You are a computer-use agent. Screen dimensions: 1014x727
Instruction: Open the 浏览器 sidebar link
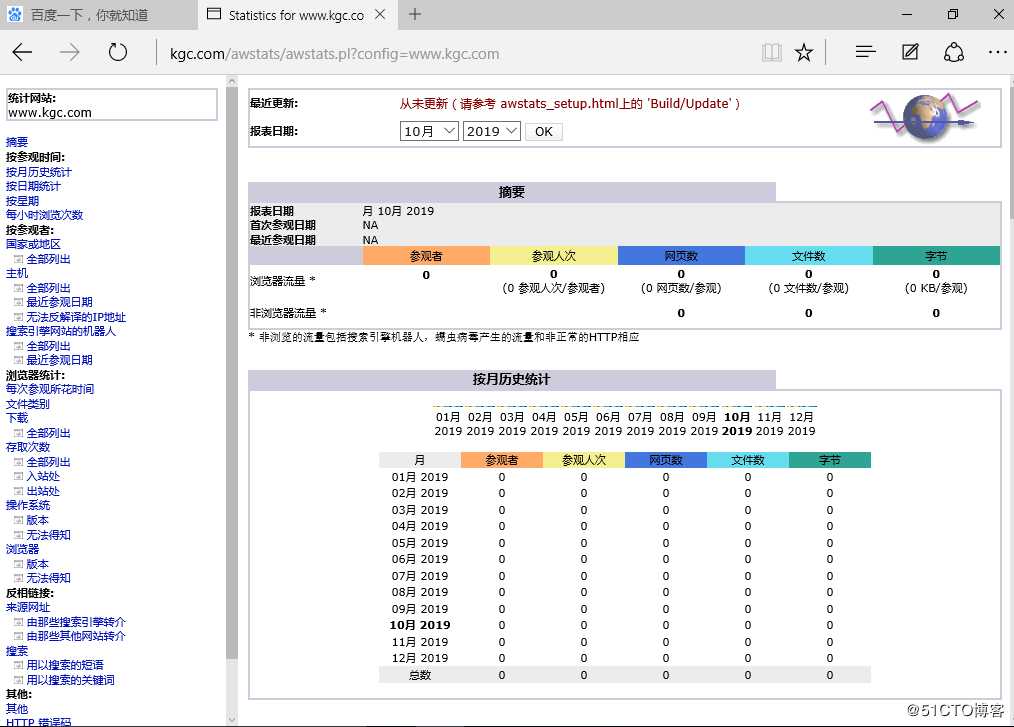click(x=22, y=550)
